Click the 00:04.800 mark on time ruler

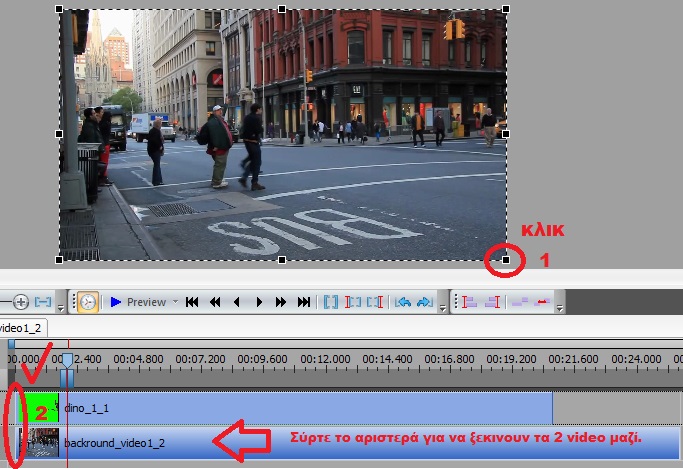click(x=139, y=359)
